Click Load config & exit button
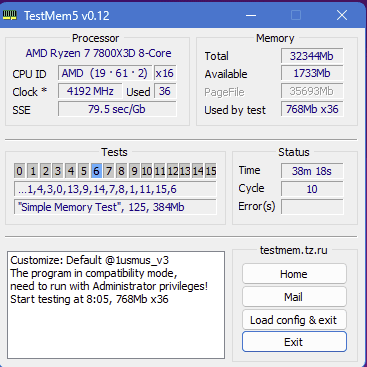Viewport: 367px width, 367px height. 294,320
